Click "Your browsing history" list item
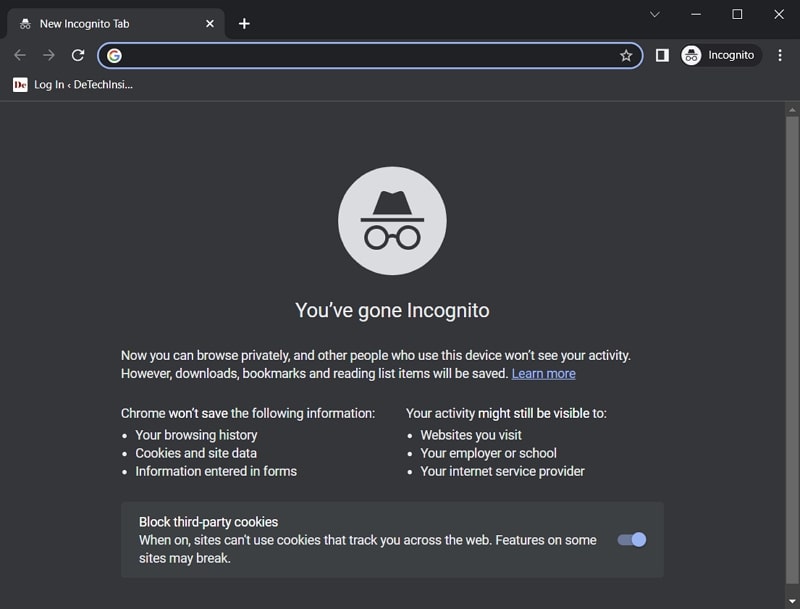The image size is (800, 609). click(x=196, y=435)
